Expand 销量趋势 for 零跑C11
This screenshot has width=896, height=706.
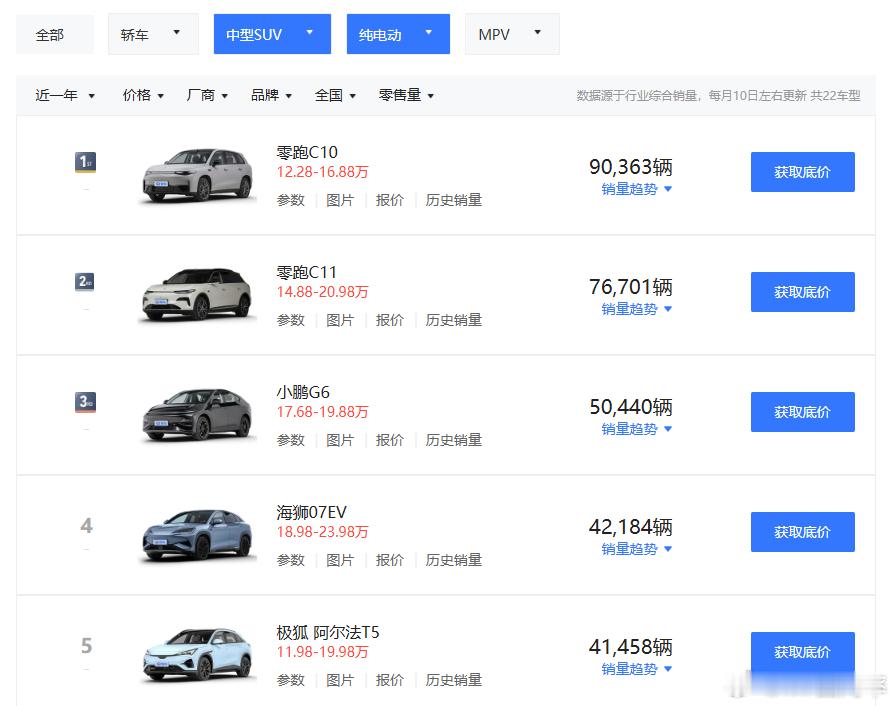(x=637, y=309)
